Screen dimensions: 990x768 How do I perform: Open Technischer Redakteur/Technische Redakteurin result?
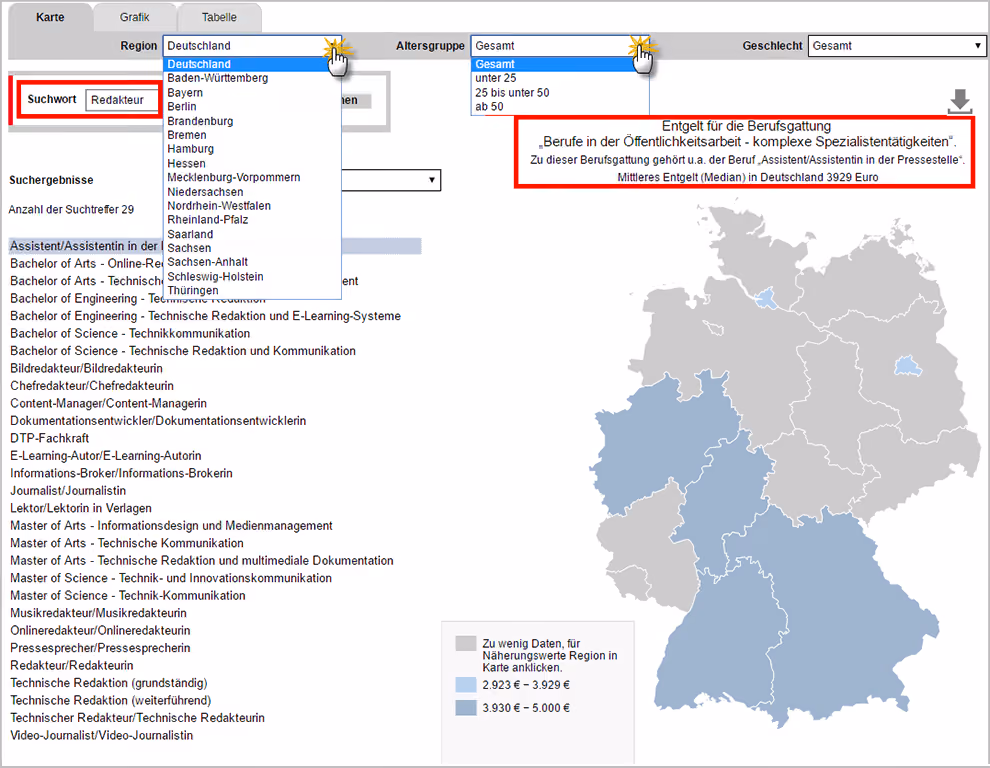pyautogui.click(x=138, y=717)
